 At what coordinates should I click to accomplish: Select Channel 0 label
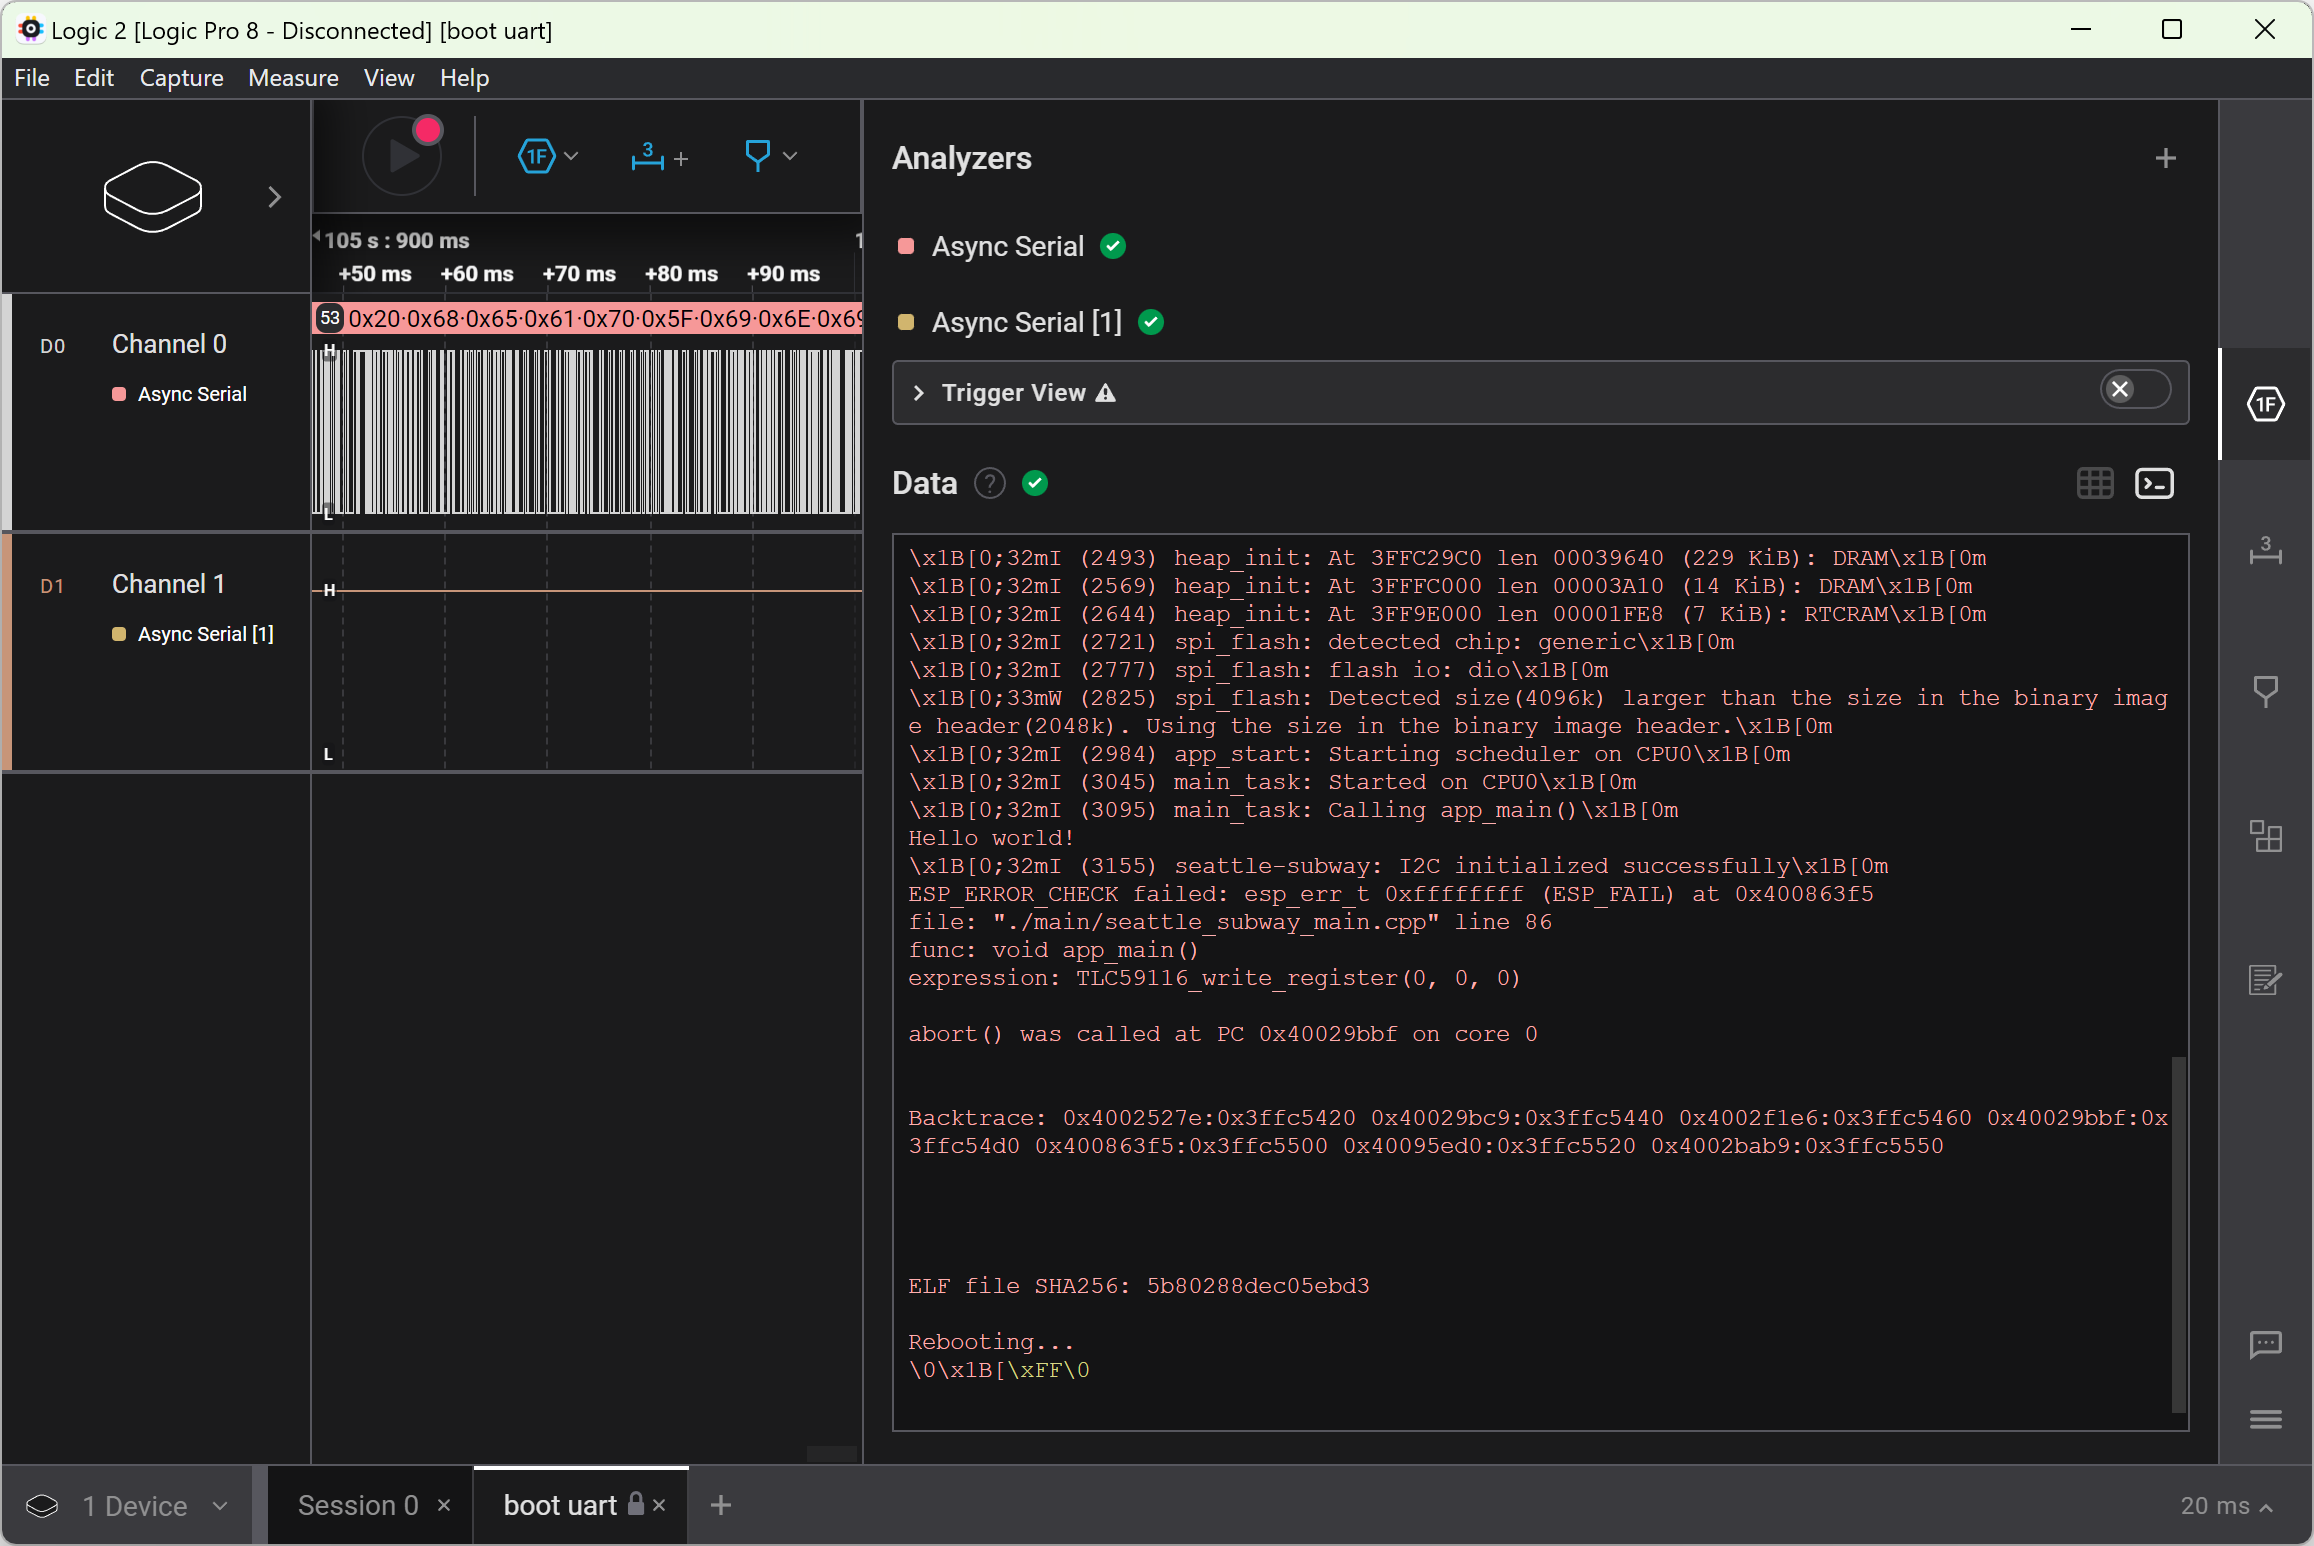pos(169,344)
